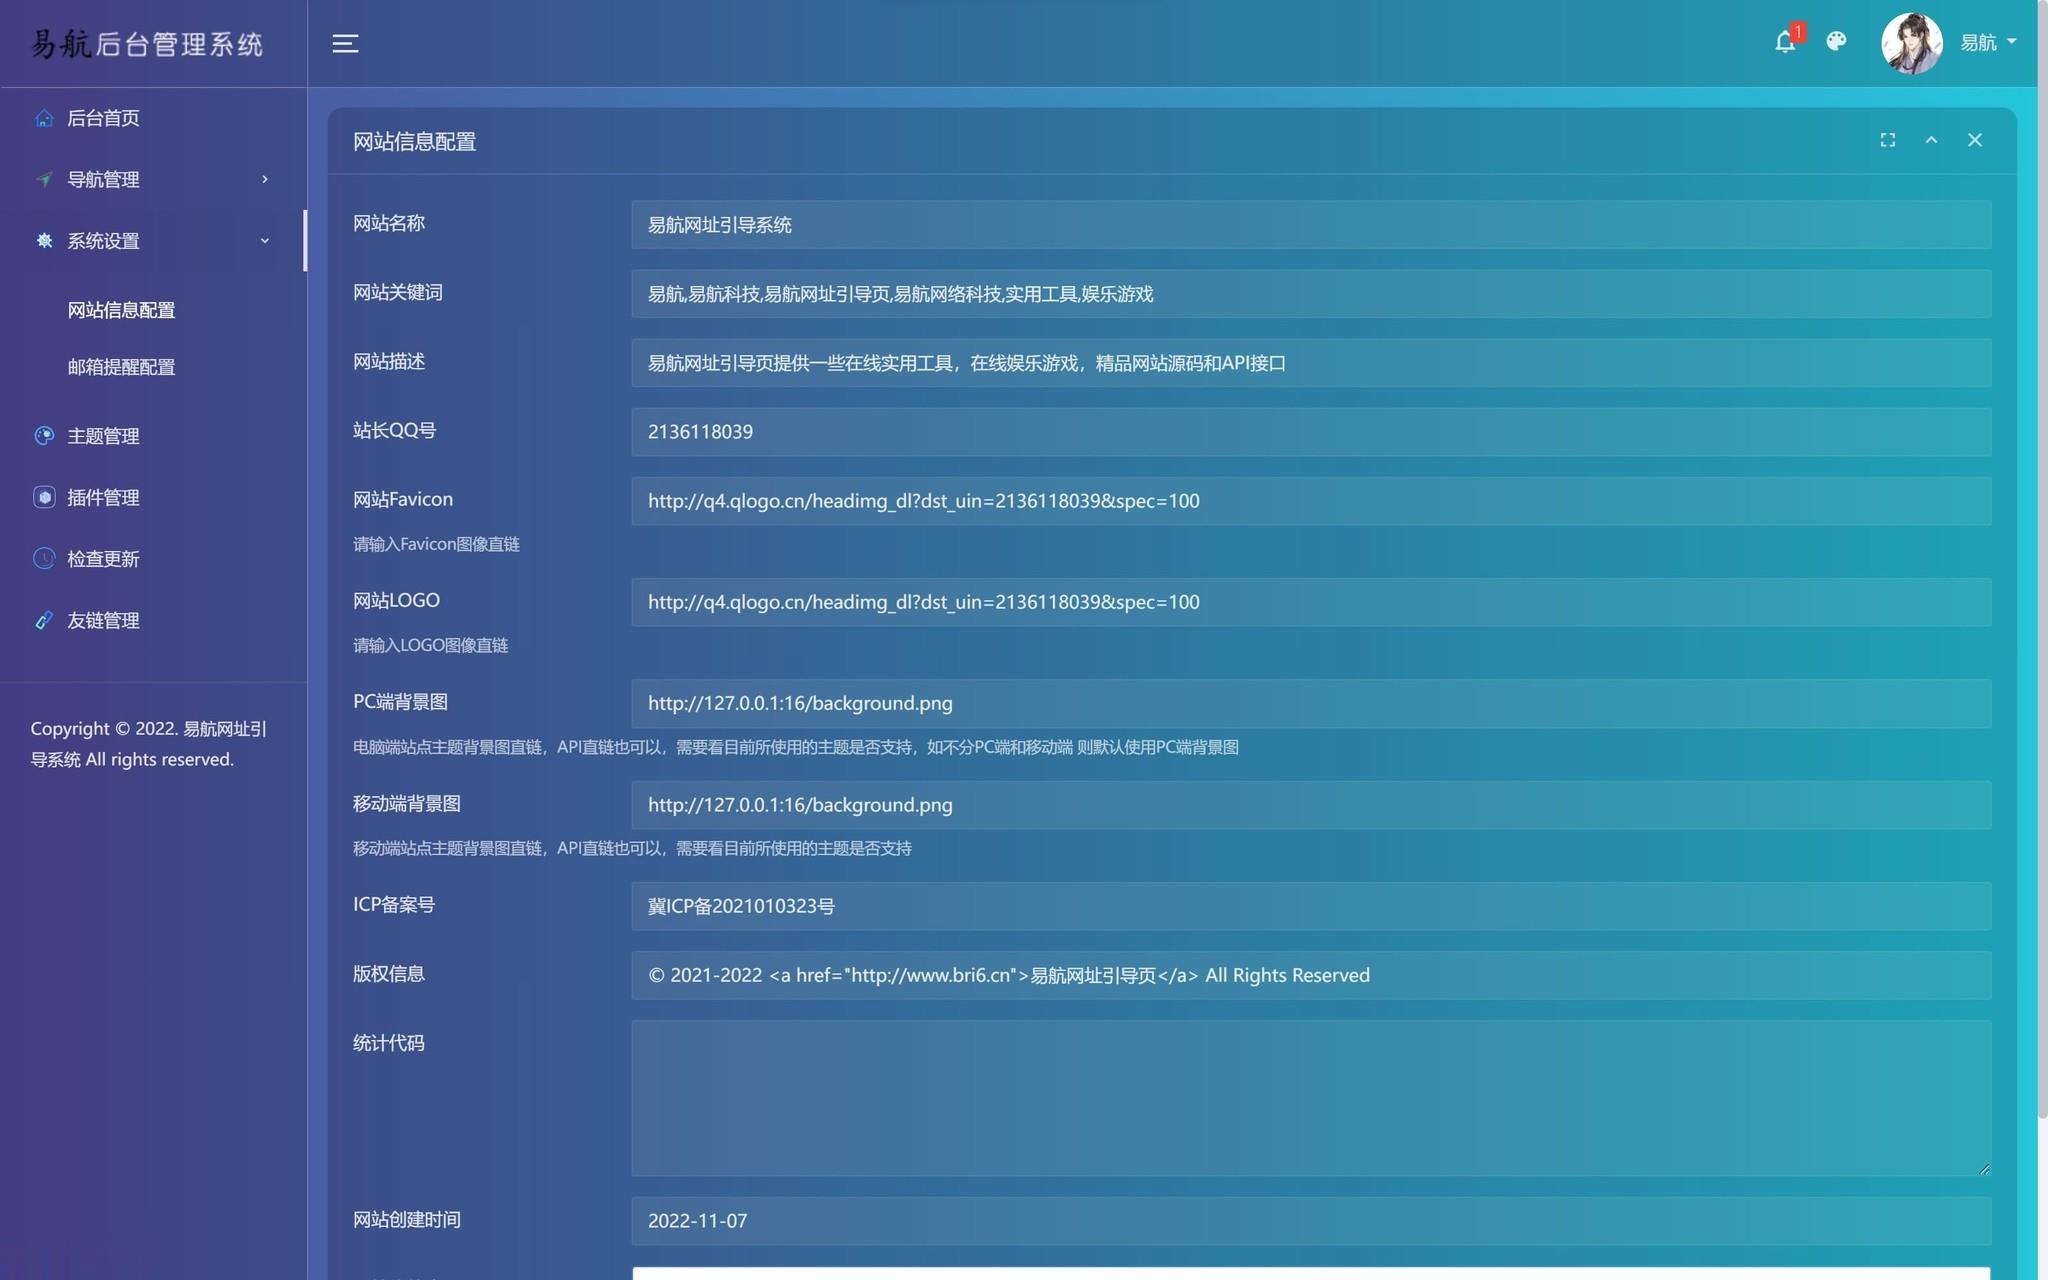
Task: Select the 网站信息配置 submenu item
Action: (121, 310)
